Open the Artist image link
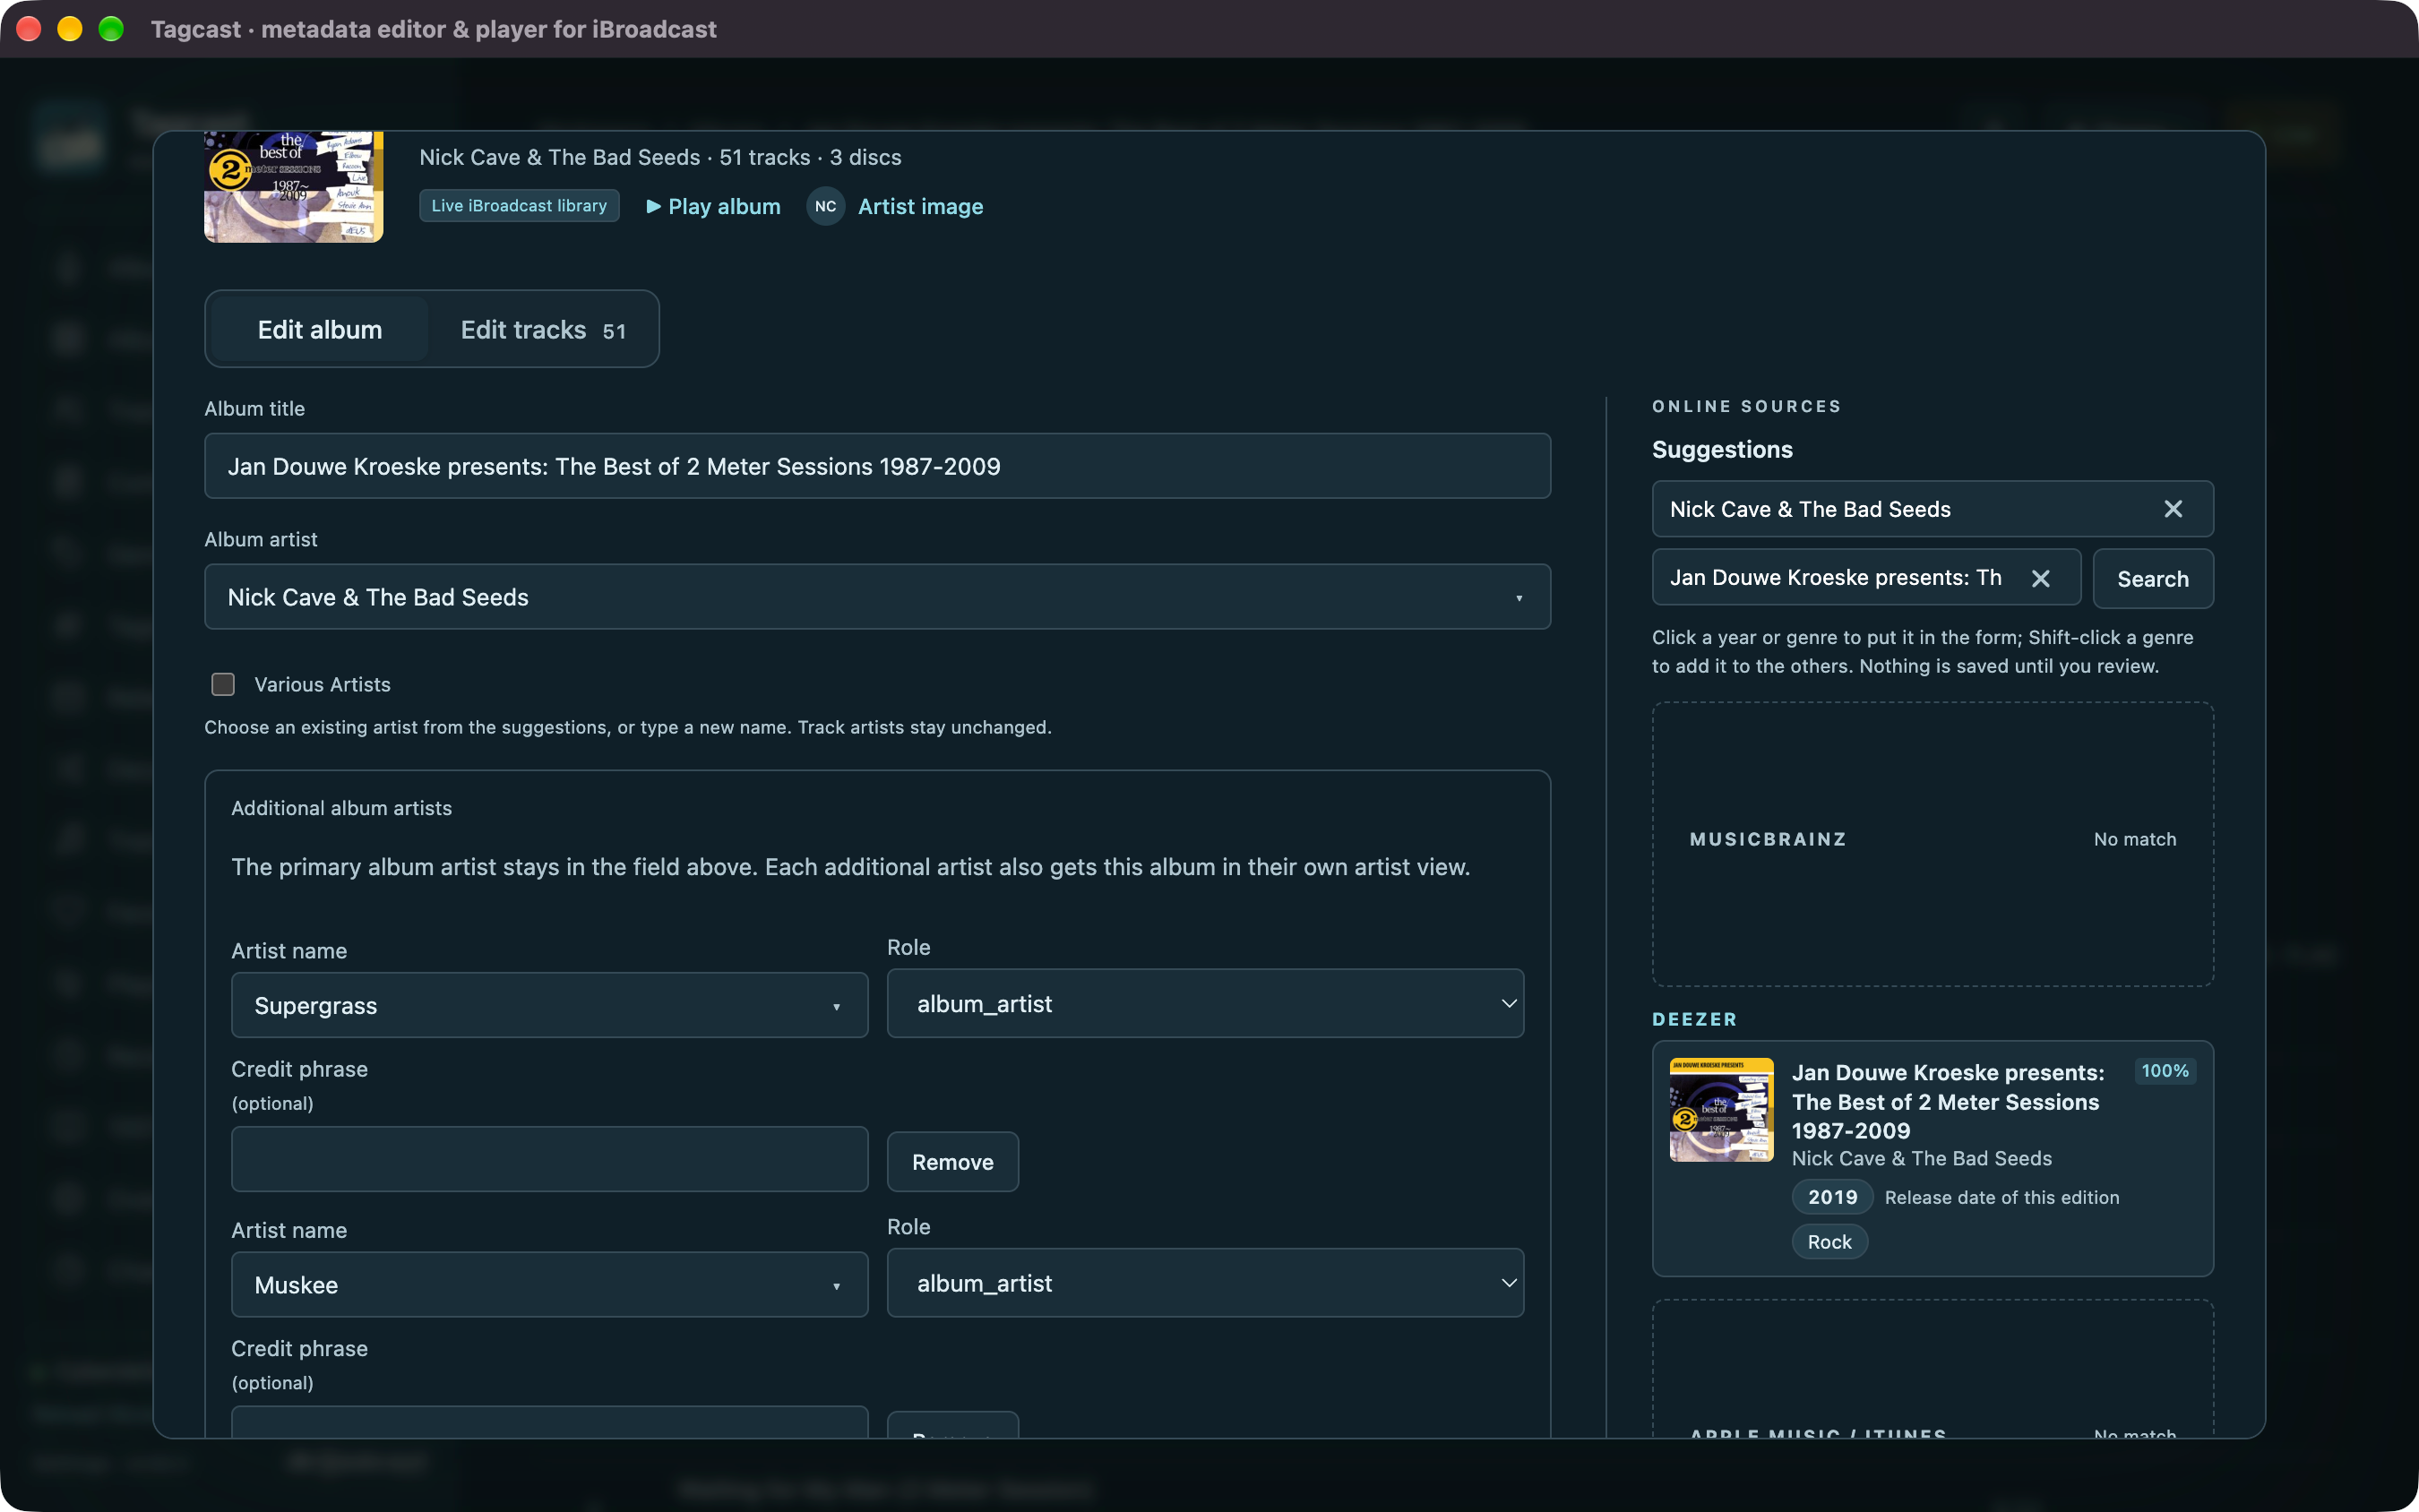Image resolution: width=2419 pixels, height=1512 pixels. click(920, 206)
